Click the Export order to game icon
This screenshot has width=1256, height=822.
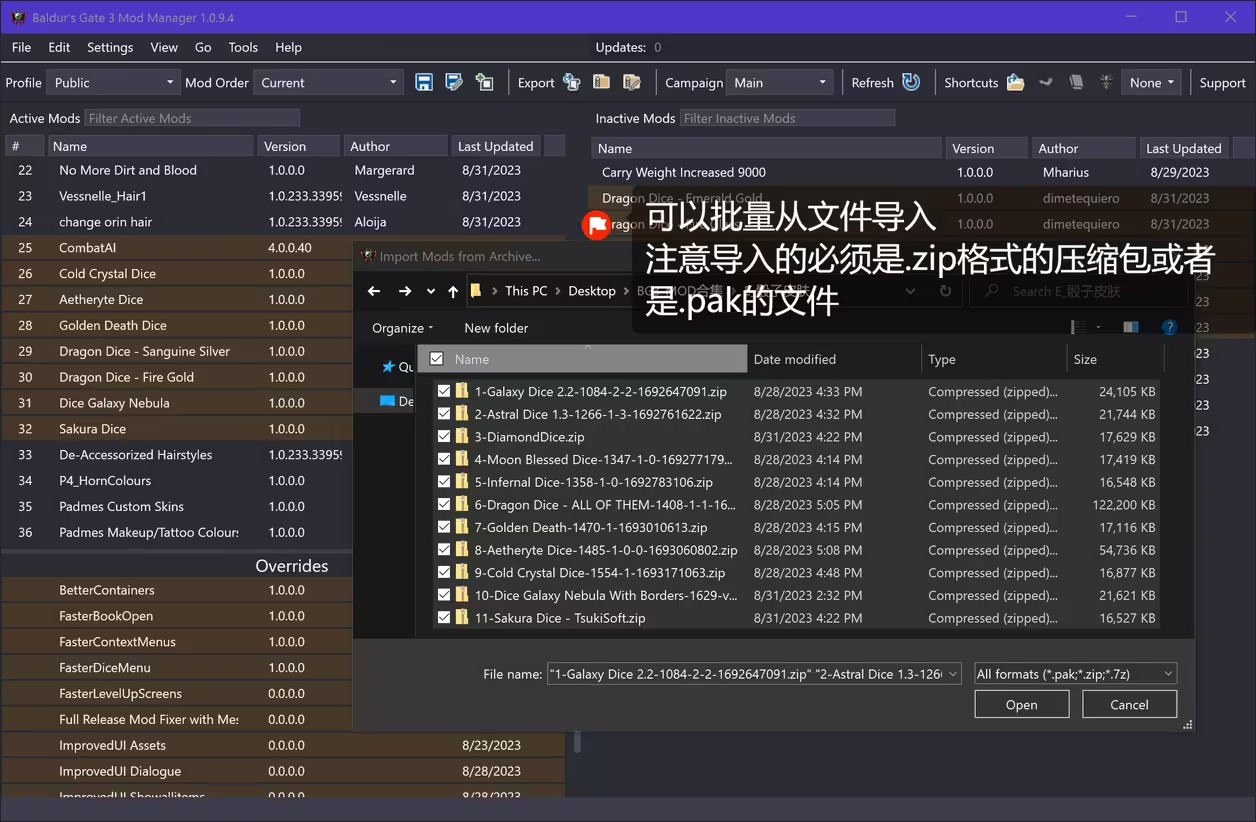[x=572, y=82]
